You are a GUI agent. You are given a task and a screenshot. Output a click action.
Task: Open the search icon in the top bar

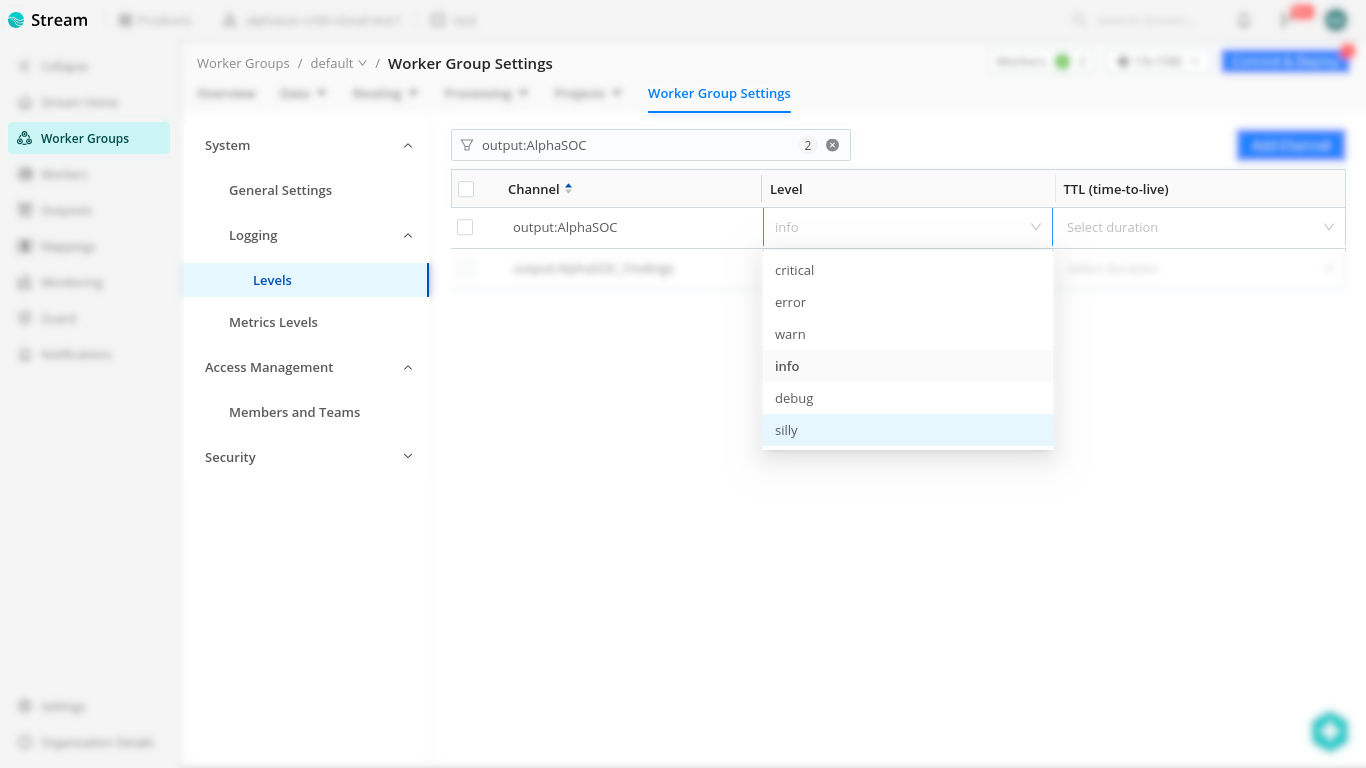pos(1077,19)
